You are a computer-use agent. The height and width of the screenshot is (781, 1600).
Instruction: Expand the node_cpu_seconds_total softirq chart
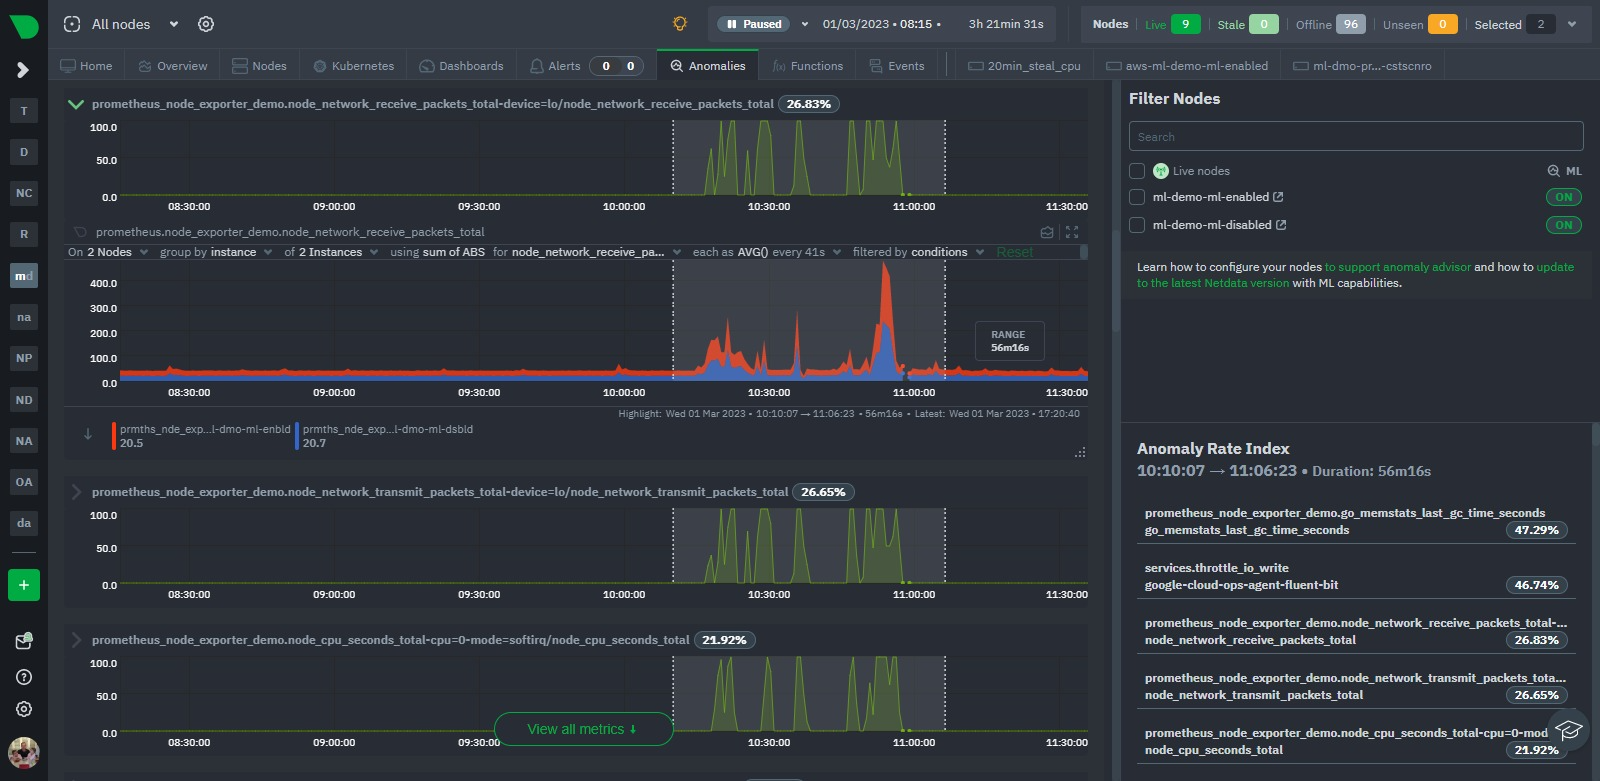click(76, 640)
